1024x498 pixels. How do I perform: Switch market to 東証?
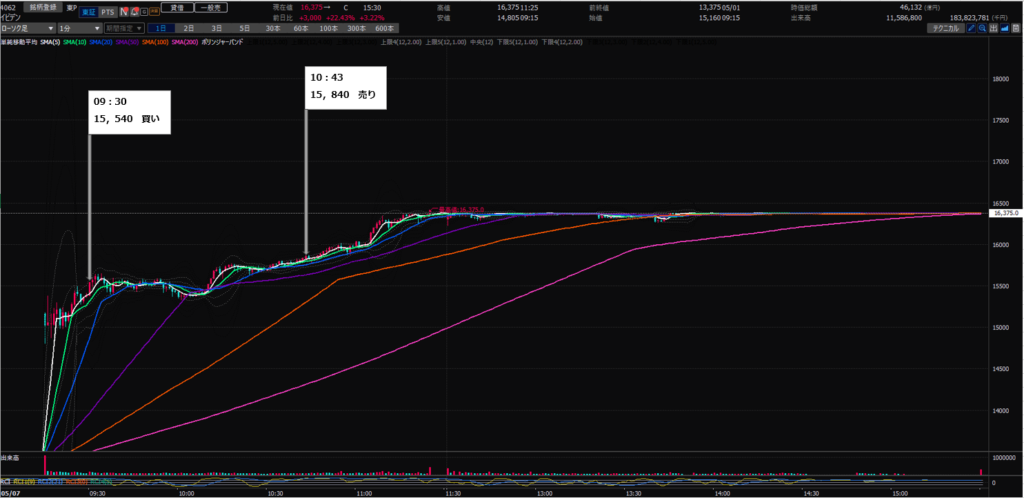[x=89, y=12]
